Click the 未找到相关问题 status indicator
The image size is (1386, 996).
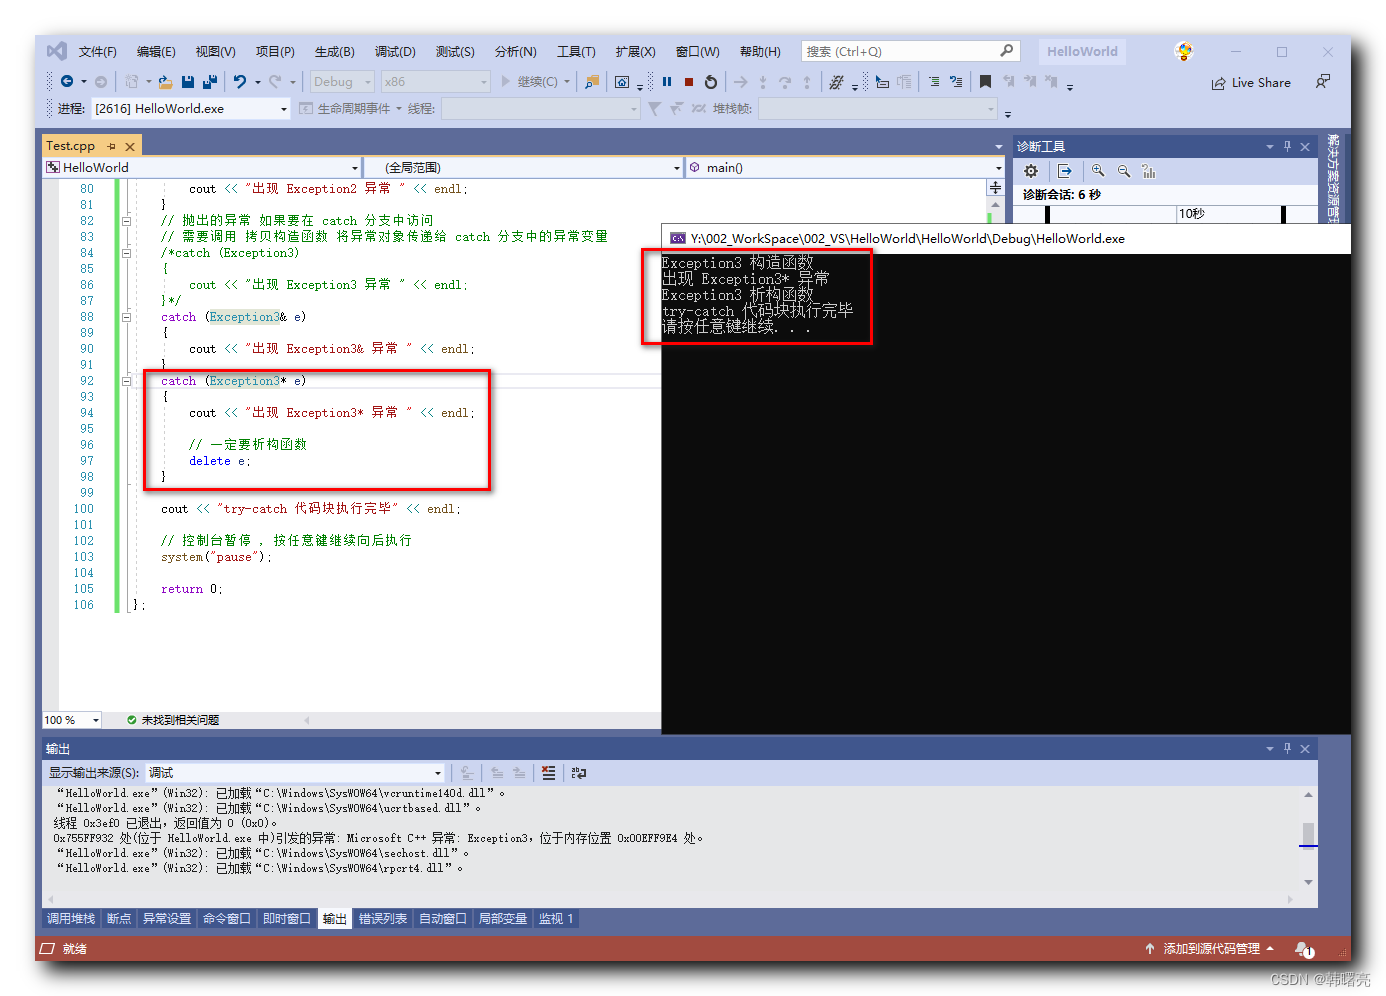pos(173,720)
